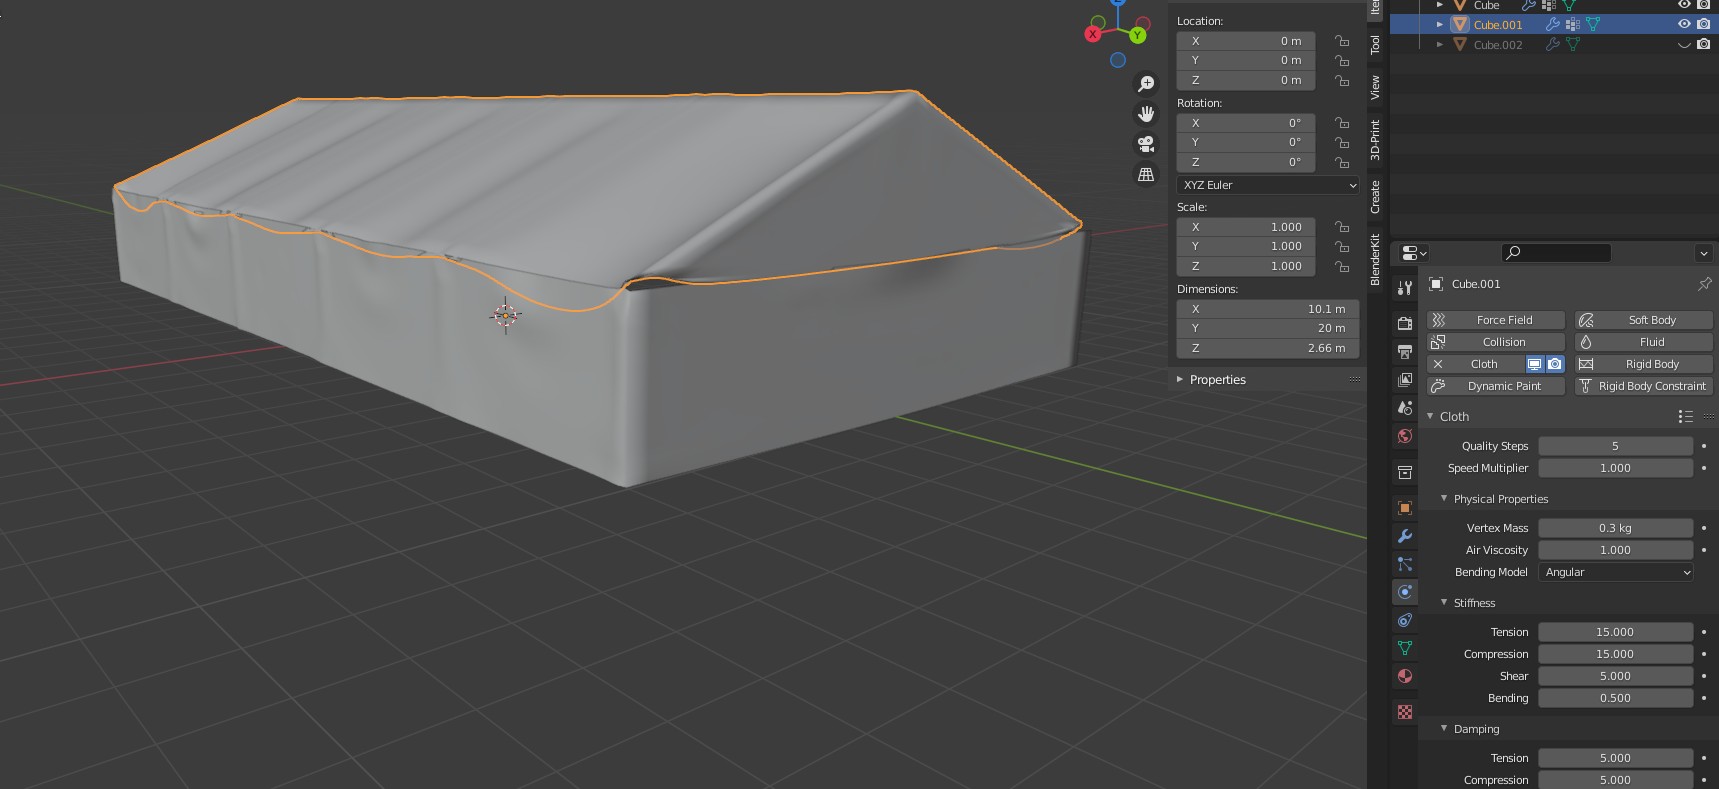Switch perspective/orthographic grid icon in viewport
1719x789 pixels.
(x=1146, y=174)
